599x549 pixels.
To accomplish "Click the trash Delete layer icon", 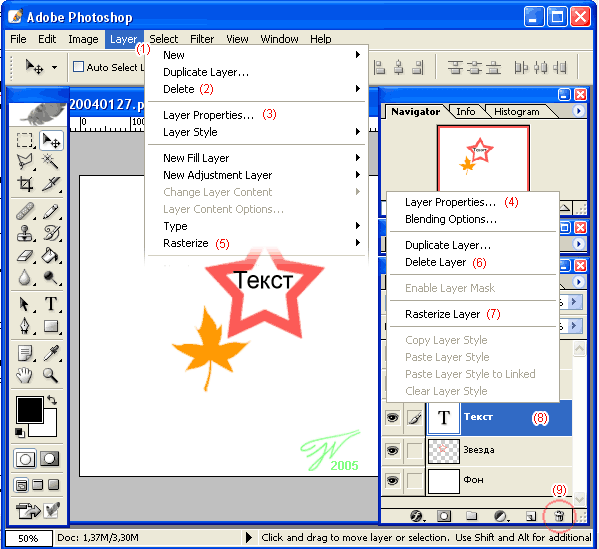I will 559,517.
